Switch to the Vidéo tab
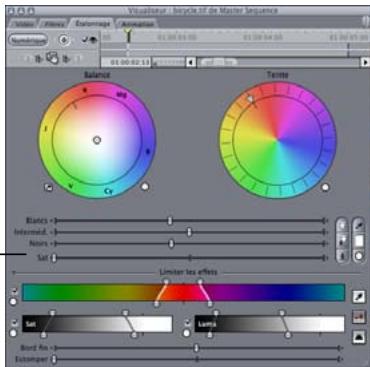This screenshot has height=367, width=370. tap(25, 24)
